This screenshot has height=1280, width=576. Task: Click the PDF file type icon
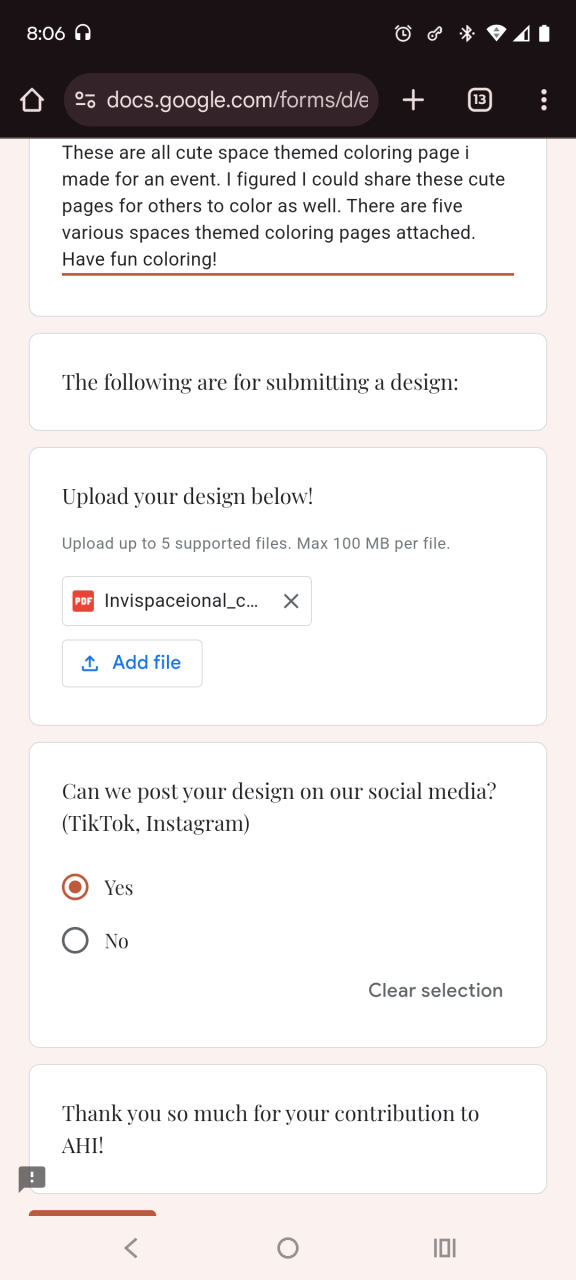83,601
